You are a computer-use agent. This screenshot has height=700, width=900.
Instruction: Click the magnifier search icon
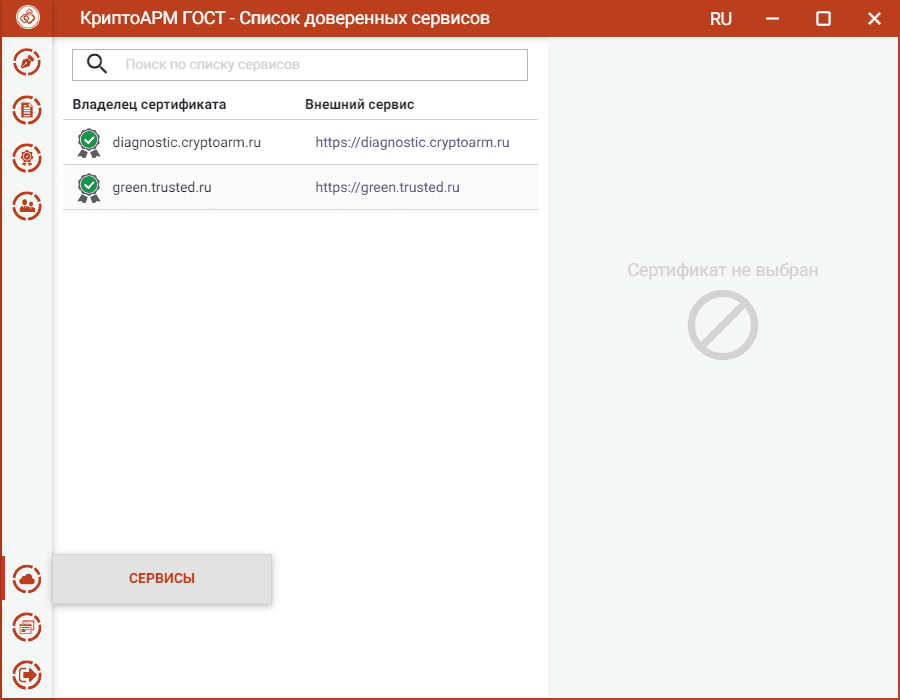point(96,64)
